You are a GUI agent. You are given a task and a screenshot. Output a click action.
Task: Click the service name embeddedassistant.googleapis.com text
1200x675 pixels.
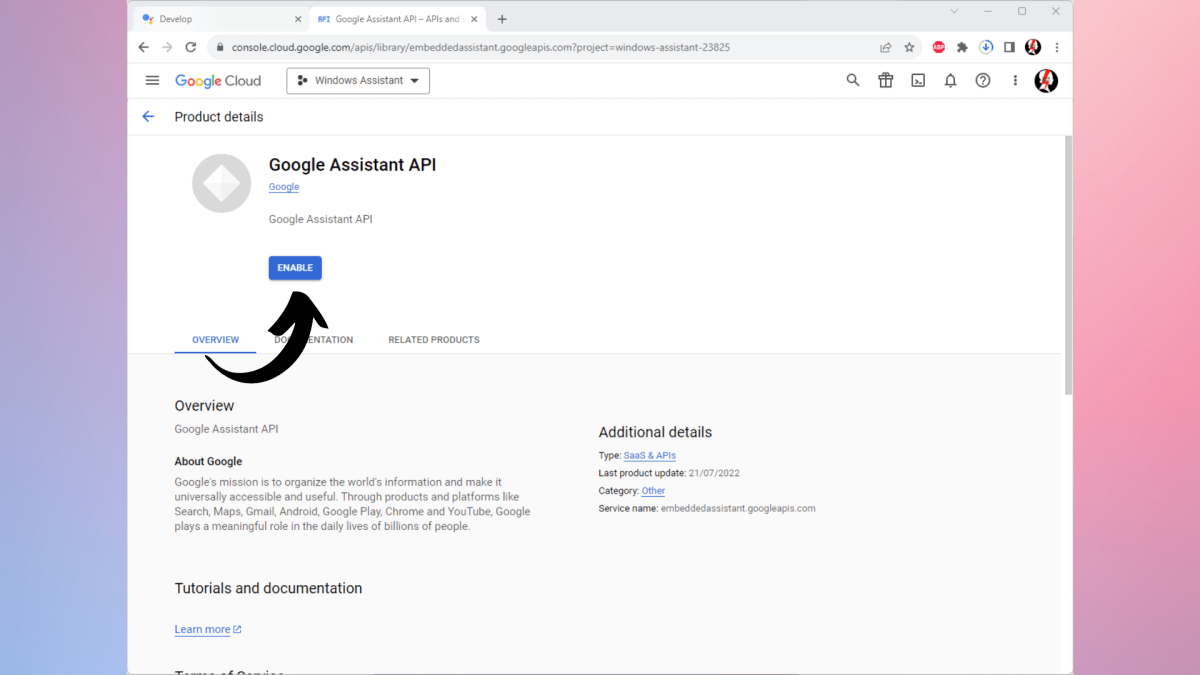(738, 509)
